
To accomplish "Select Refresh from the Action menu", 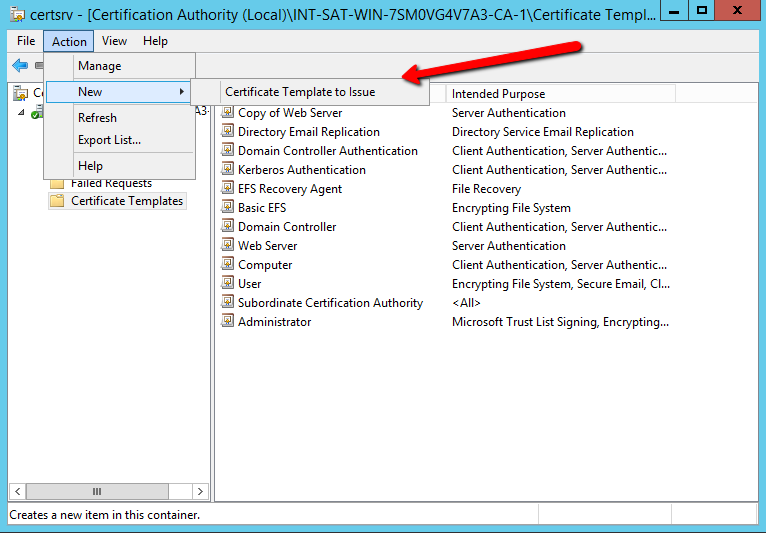I will pos(97,118).
